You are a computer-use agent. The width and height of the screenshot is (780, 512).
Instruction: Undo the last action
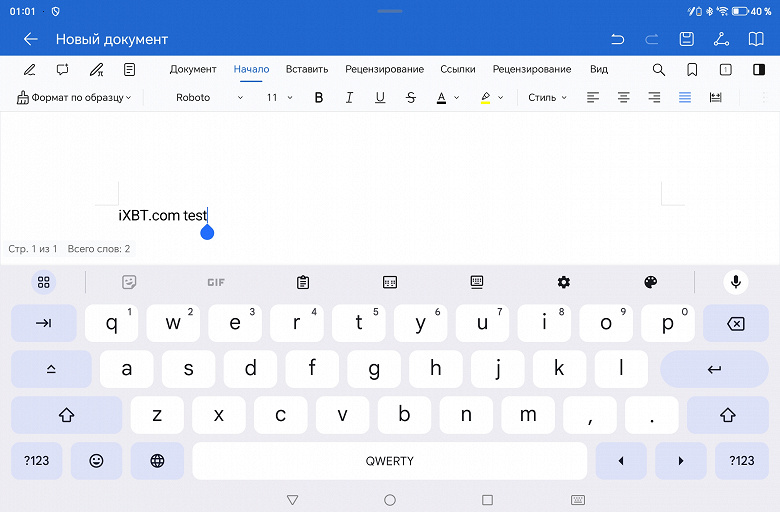coord(617,39)
